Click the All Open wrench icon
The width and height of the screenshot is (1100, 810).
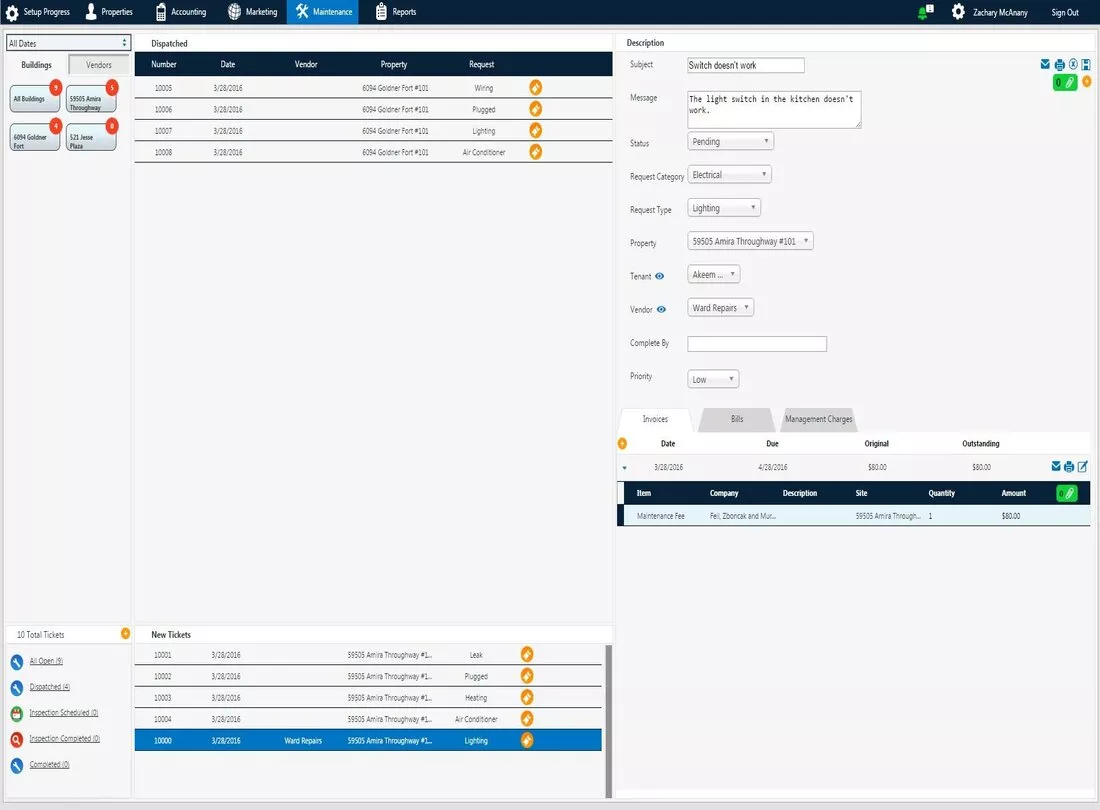point(17,662)
